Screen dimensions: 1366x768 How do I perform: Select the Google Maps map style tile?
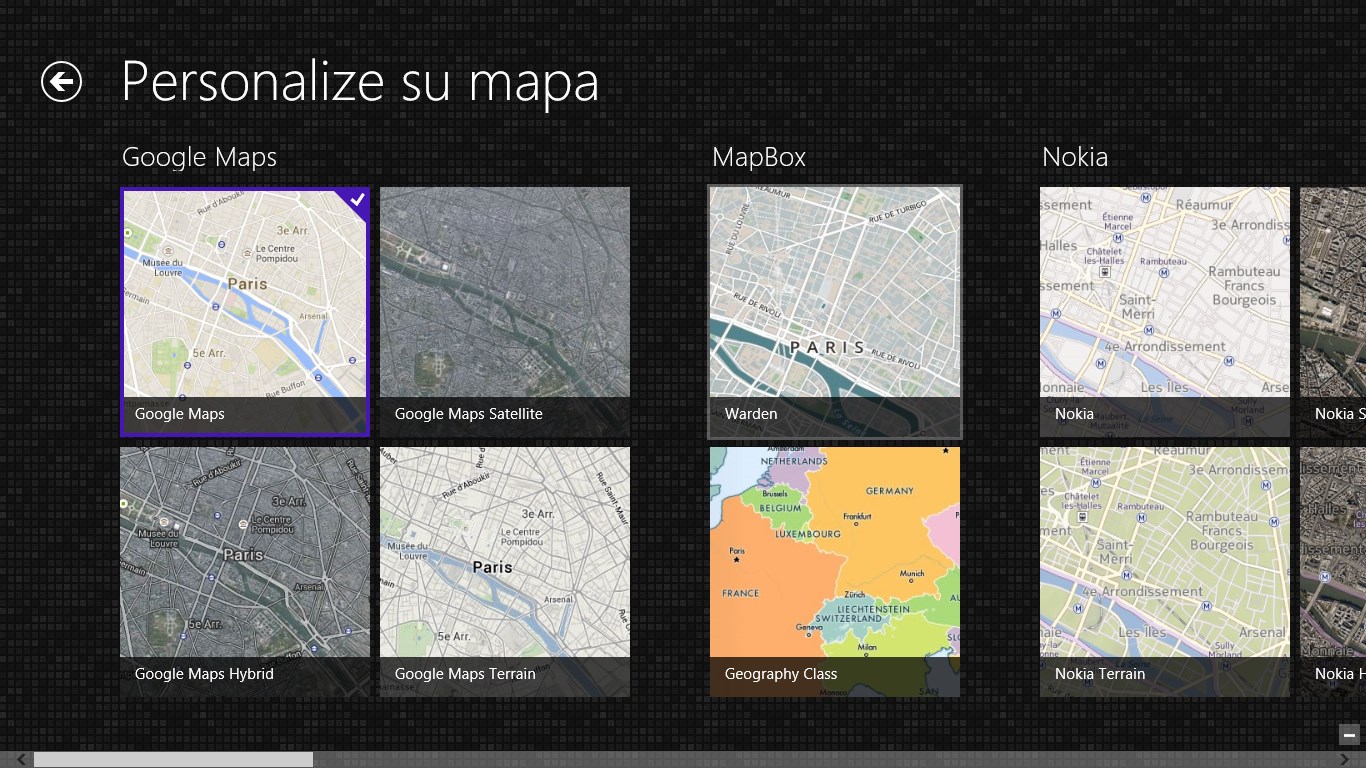coord(245,312)
